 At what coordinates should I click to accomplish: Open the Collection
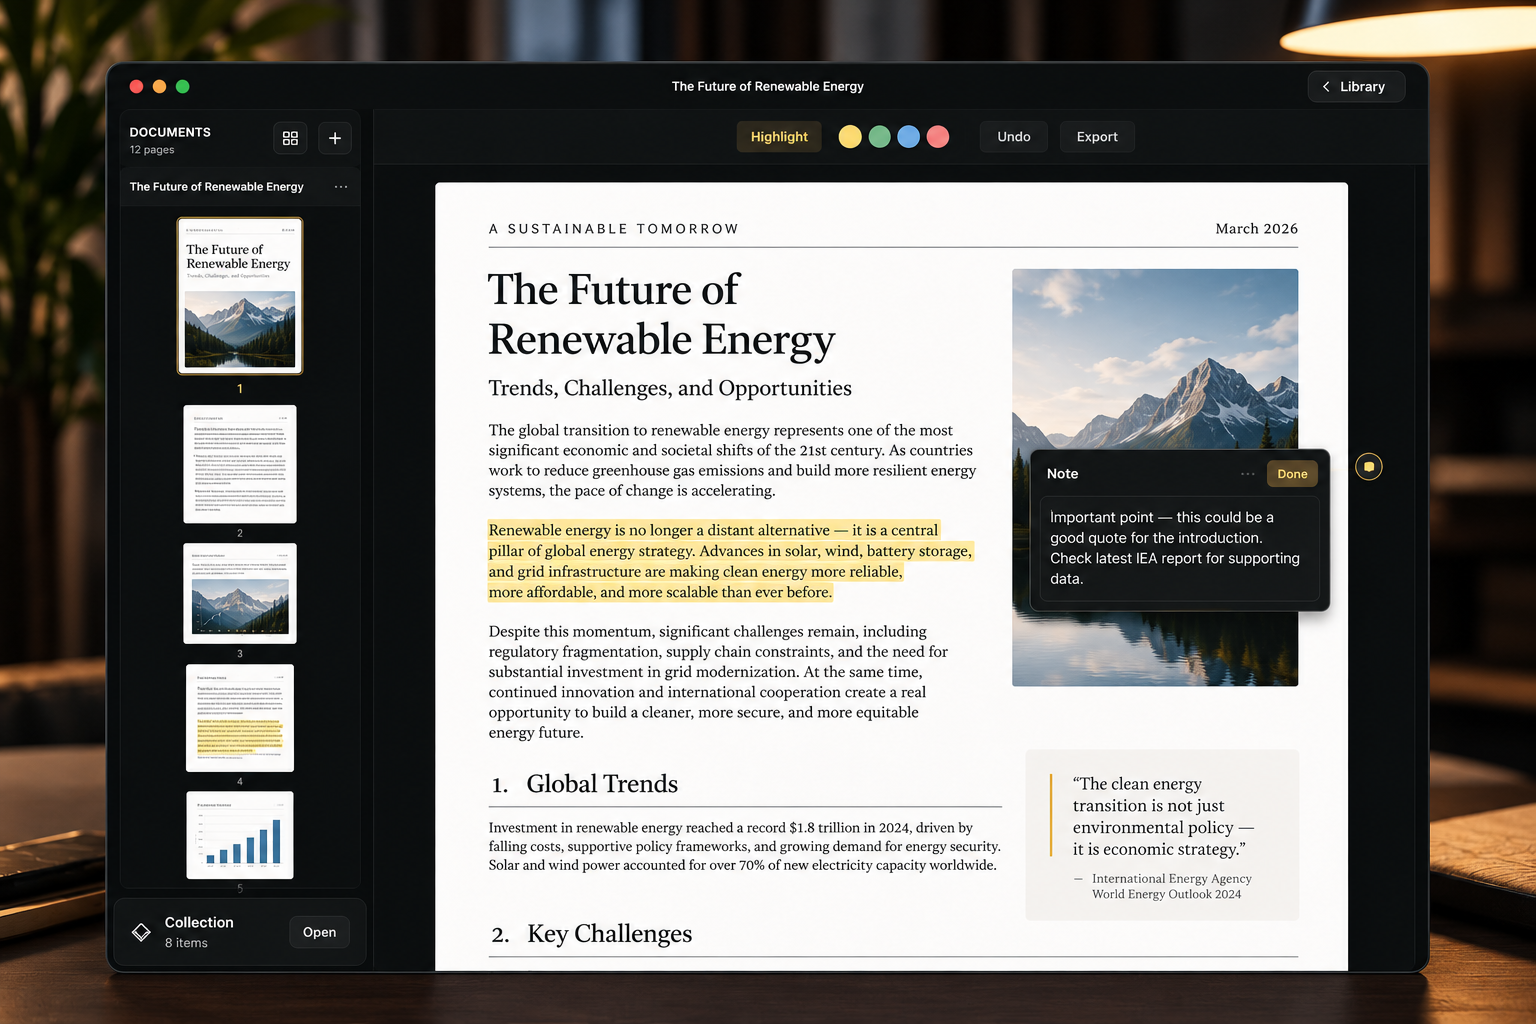tap(319, 932)
